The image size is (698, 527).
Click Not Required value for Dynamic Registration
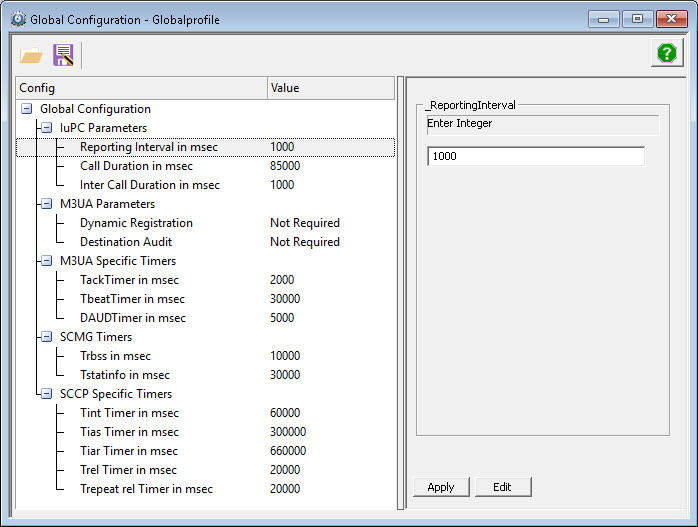pyautogui.click(x=305, y=223)
